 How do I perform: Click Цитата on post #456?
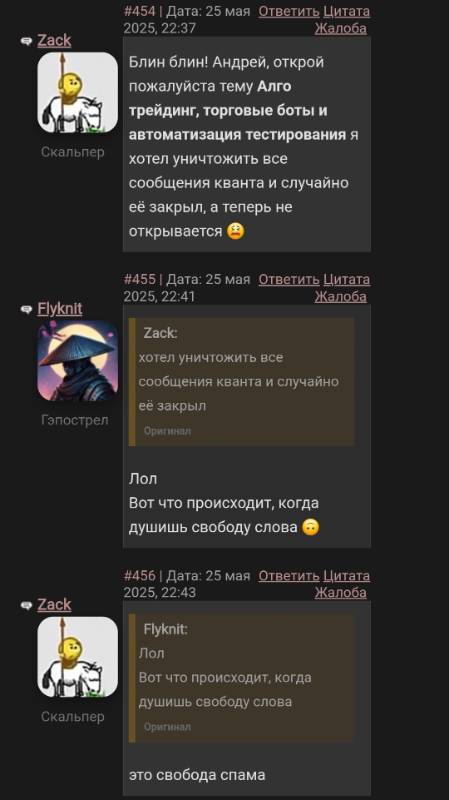point(347,576)
